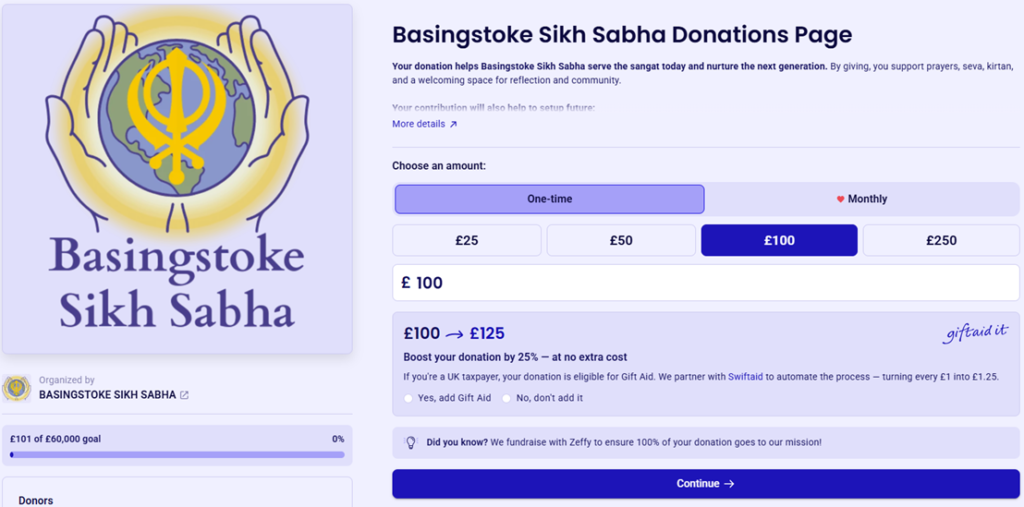Click the custom donation amount input field

coord(705,283)
